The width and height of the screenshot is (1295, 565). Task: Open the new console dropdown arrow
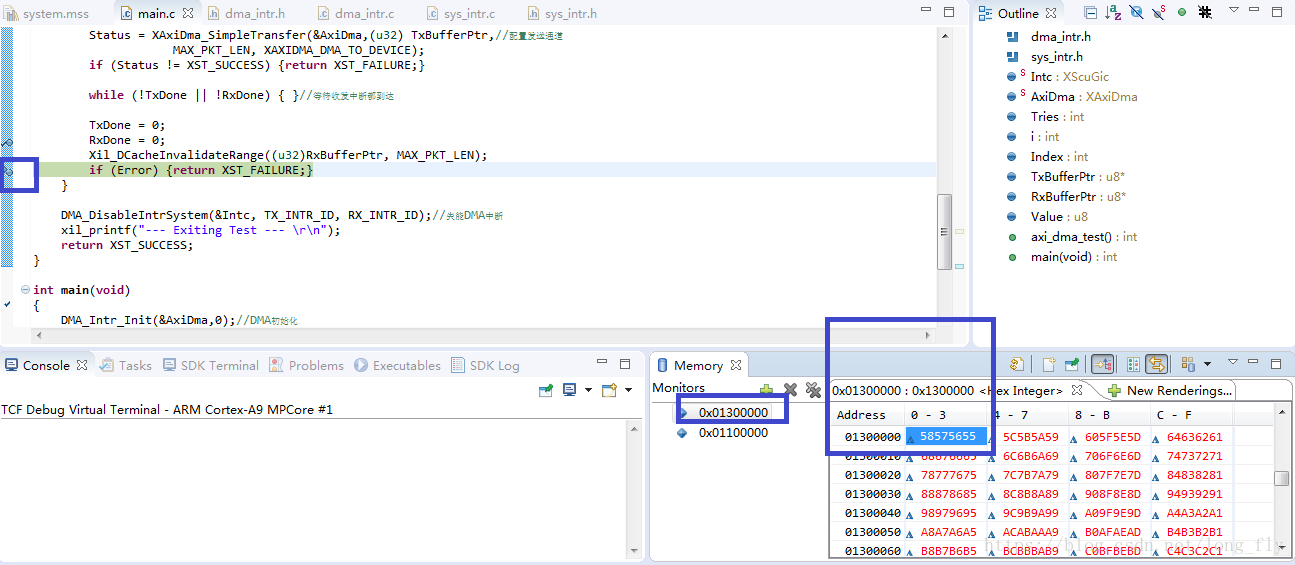point(628,390)
